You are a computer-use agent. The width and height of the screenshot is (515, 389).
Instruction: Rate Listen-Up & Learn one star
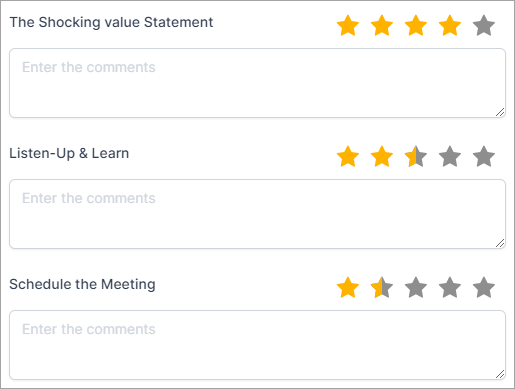(348, 156)
